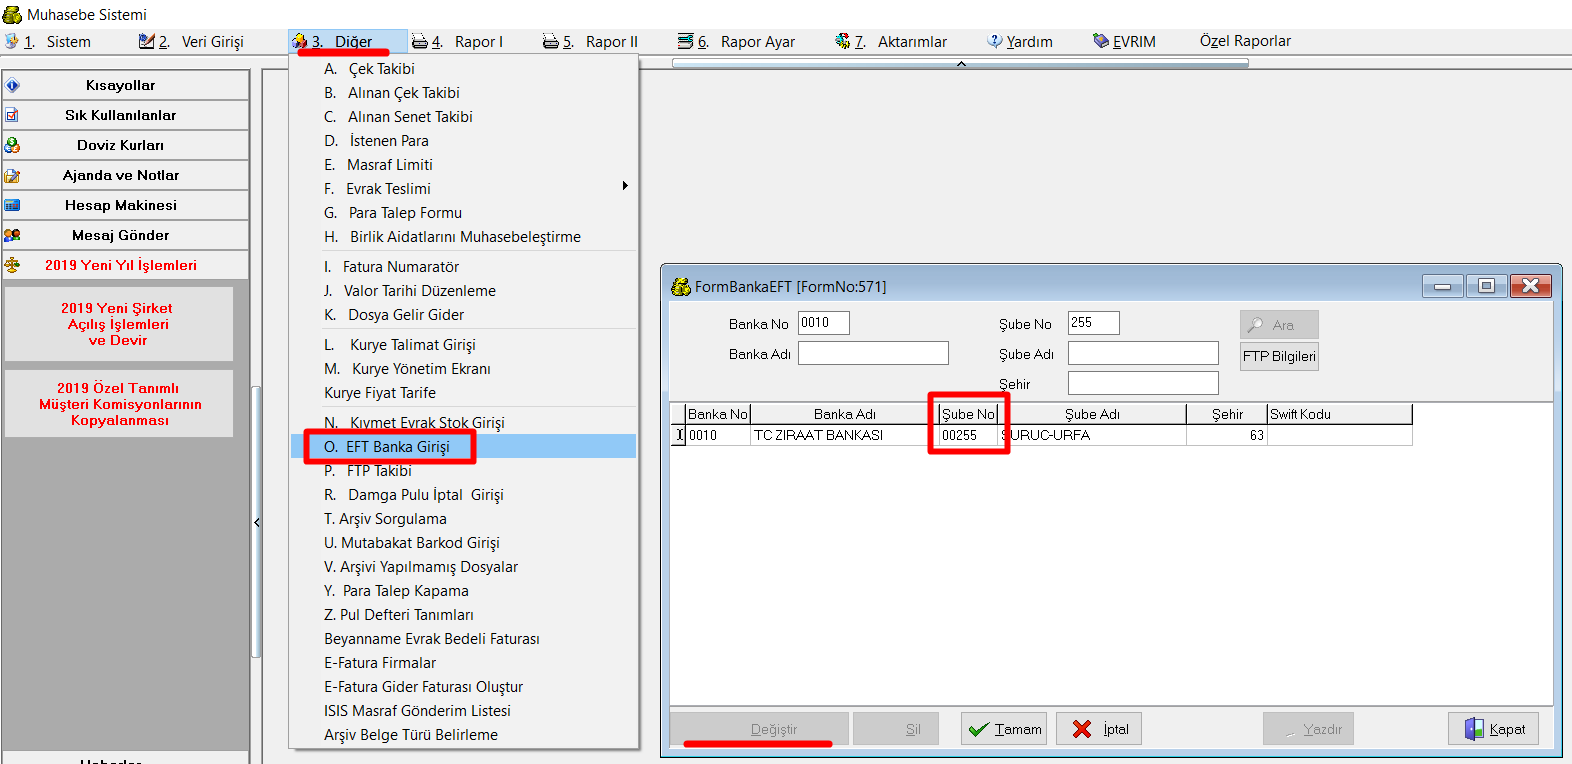Click the Kısayollar sidebar icon
The image size is (1572, 764).
click(x=13, y=85)
